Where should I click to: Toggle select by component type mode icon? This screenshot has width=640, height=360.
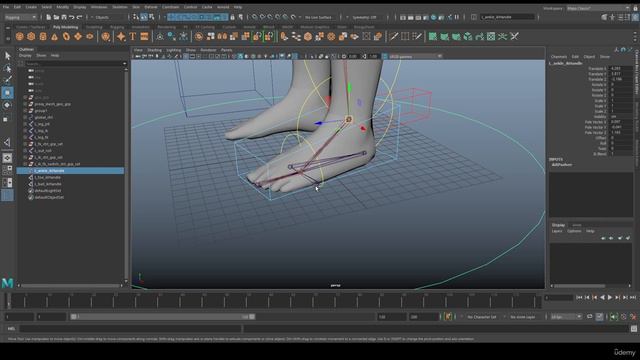pyautogui.click(x=151, y=17)
